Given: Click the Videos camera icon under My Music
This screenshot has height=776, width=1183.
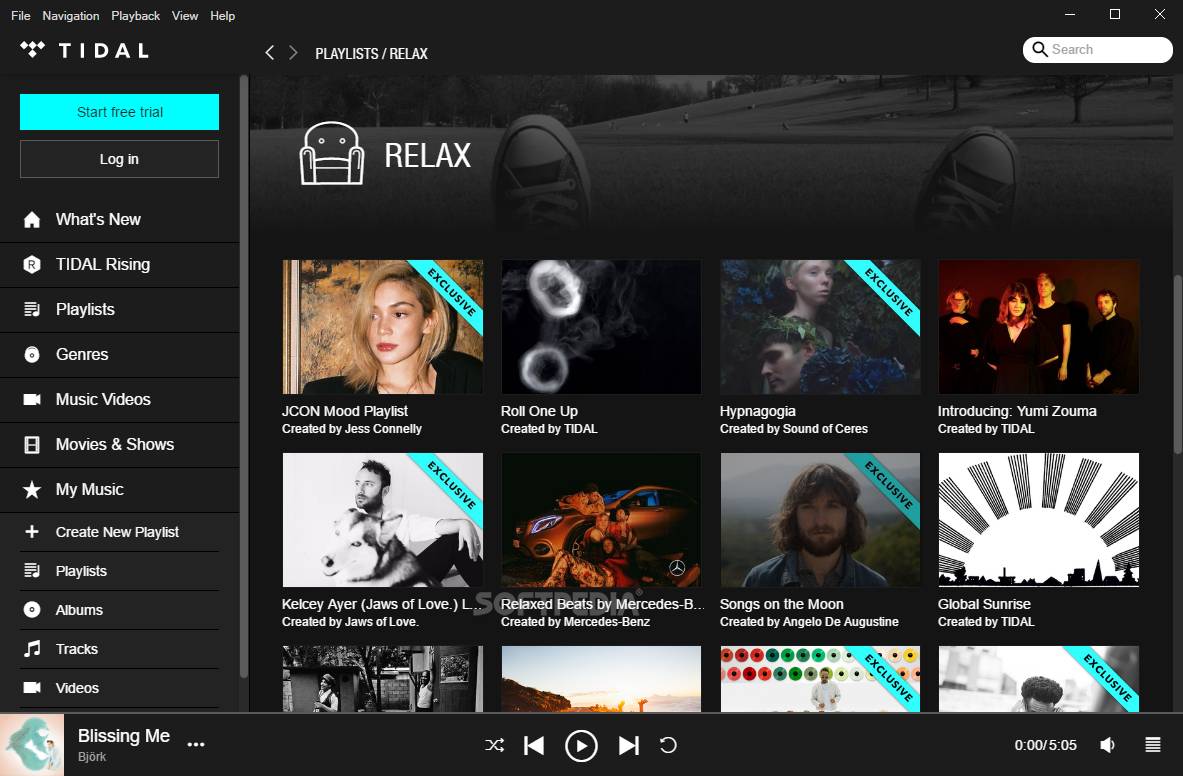Looking at the screenshot, I should 32,688.
